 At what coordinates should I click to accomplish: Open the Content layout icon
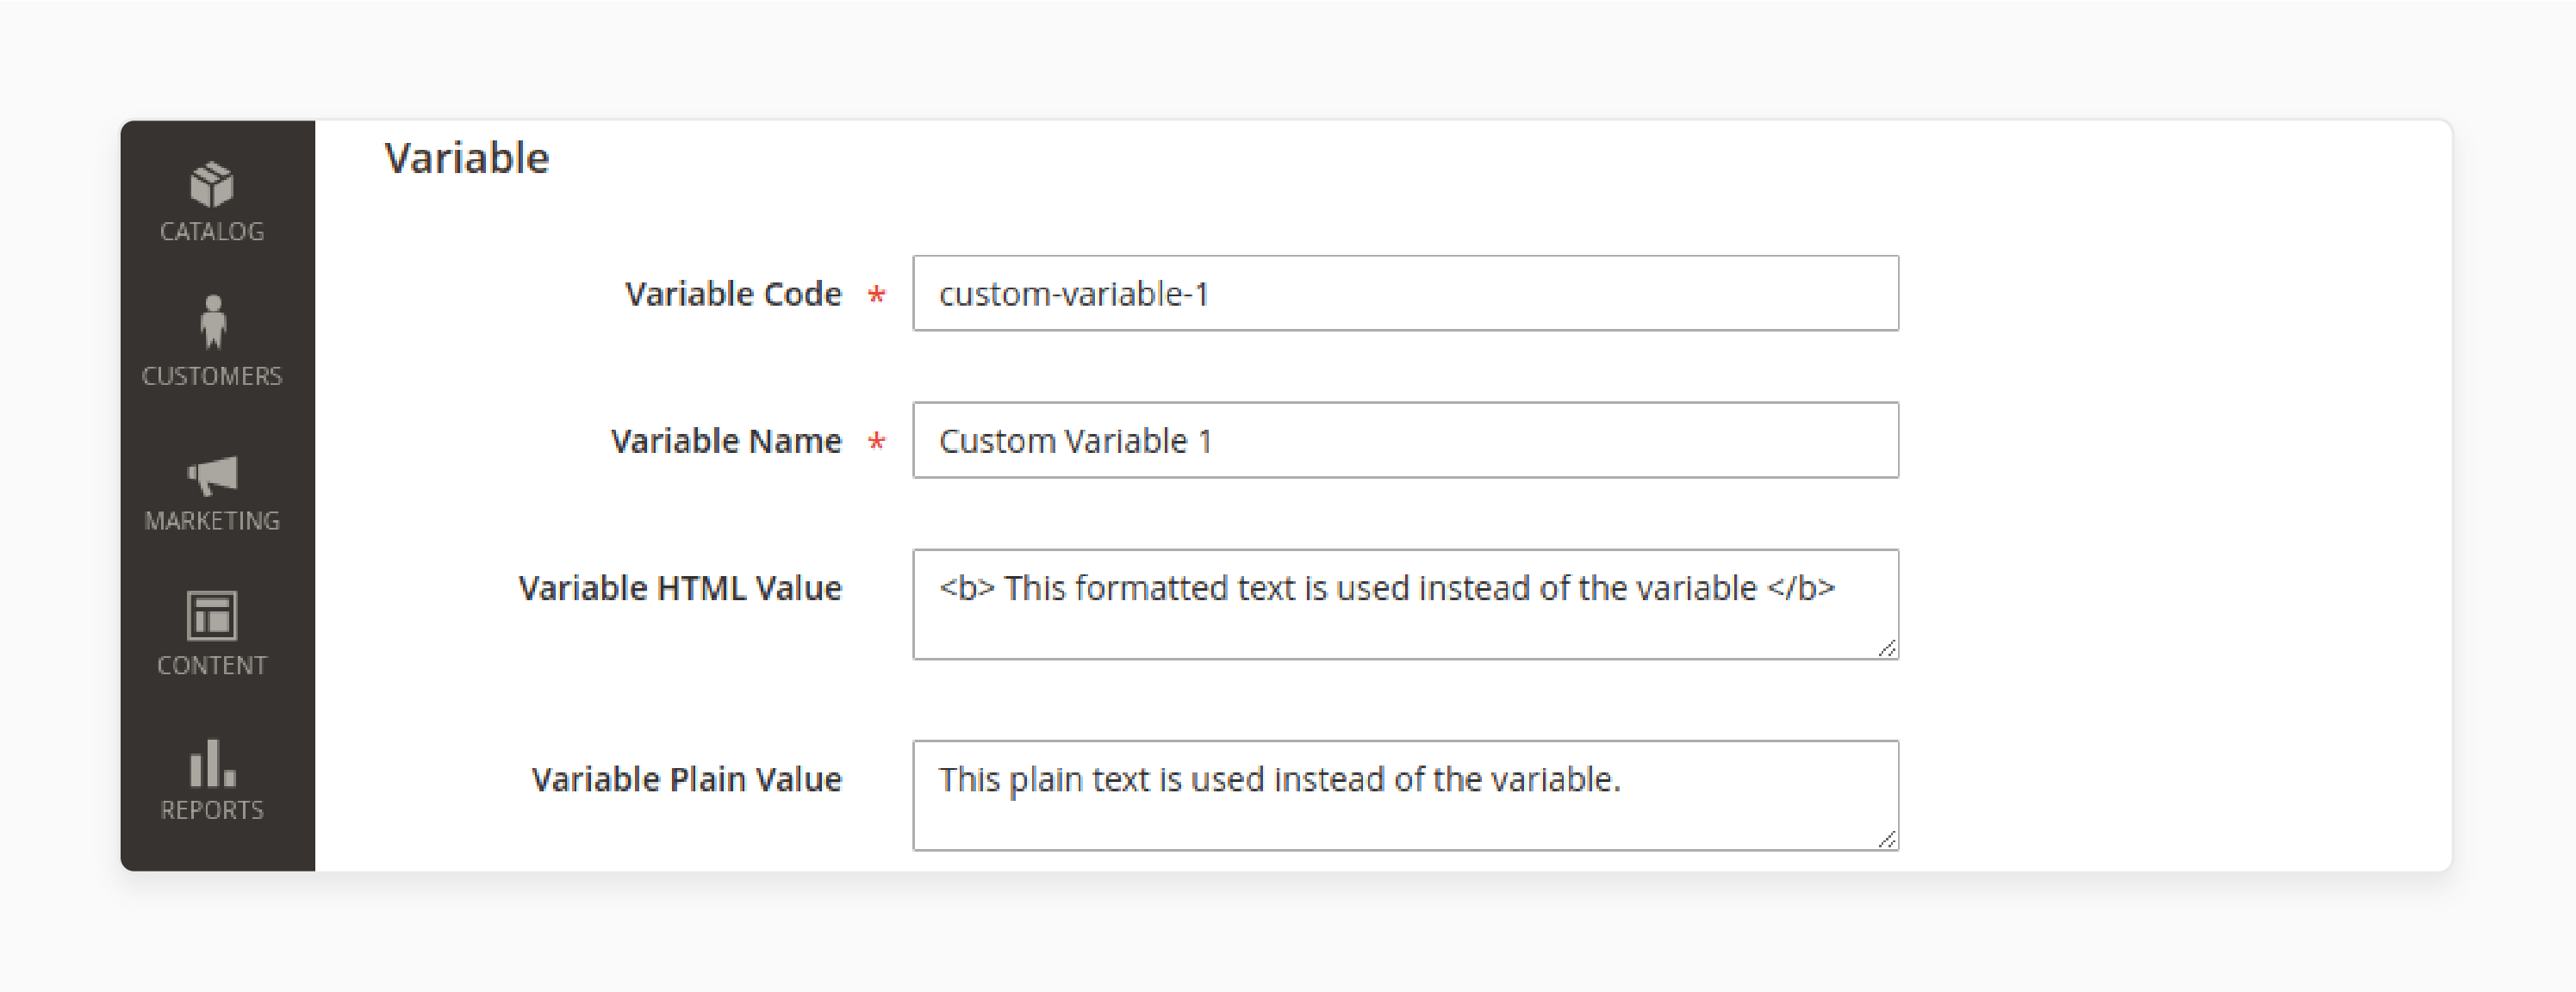click(x=212, y=615)
